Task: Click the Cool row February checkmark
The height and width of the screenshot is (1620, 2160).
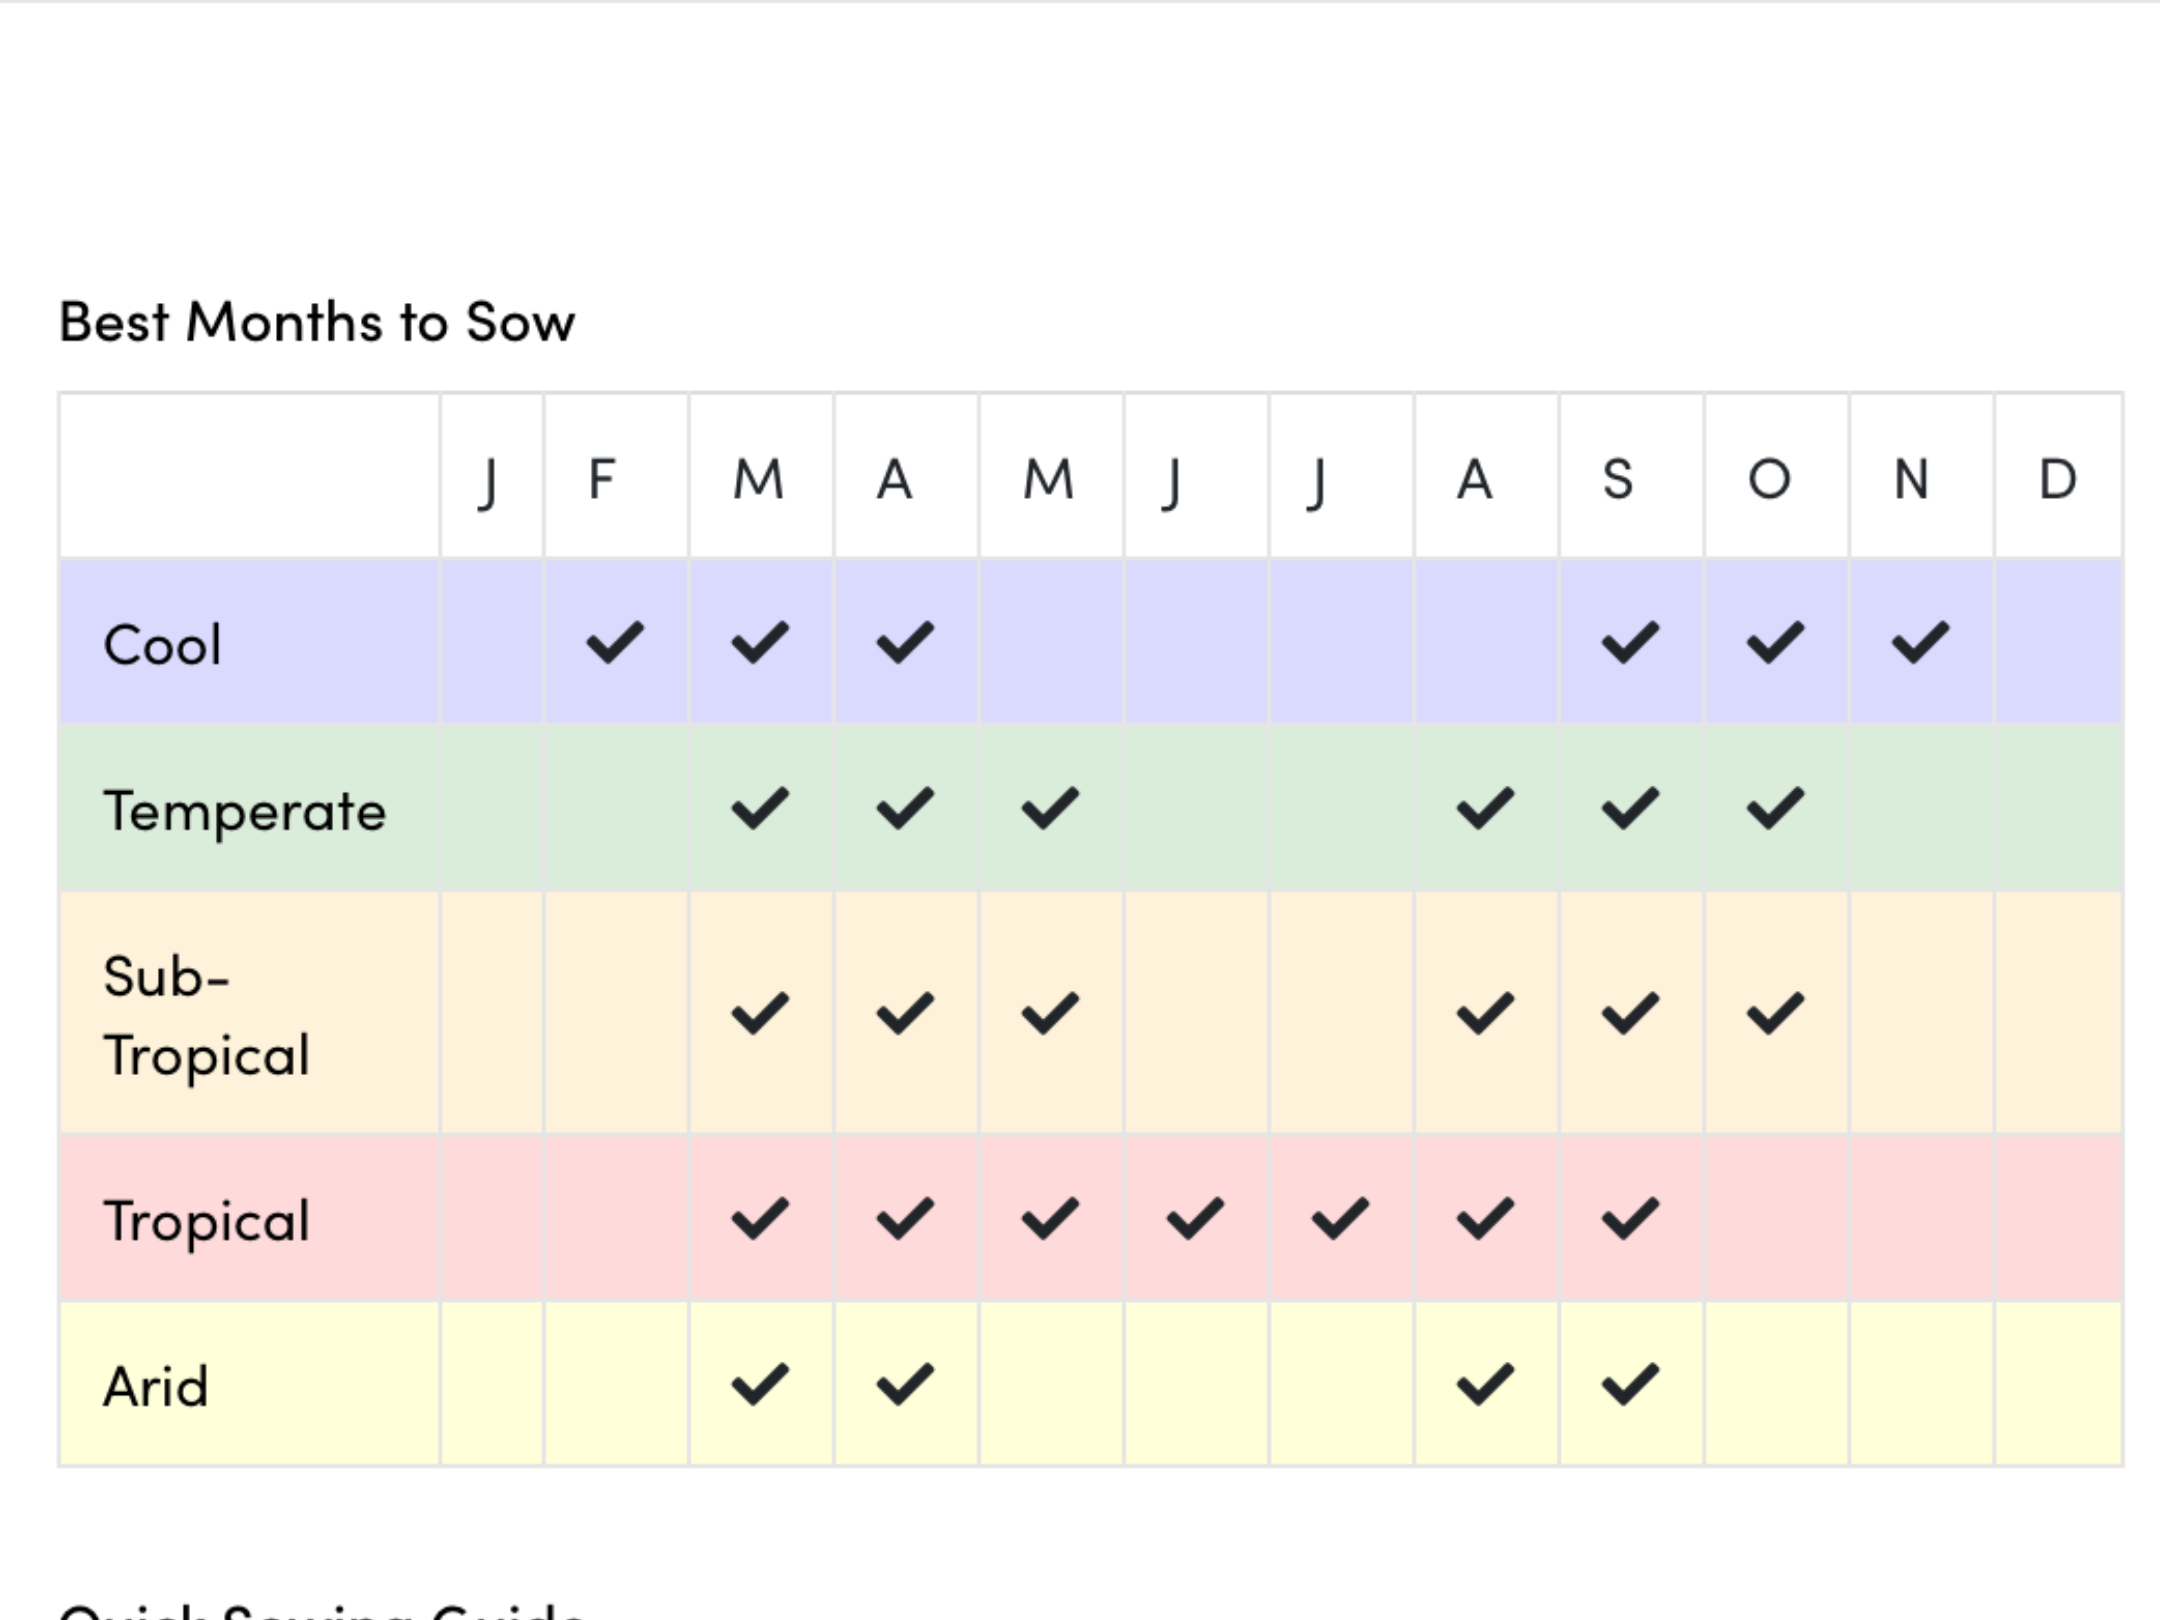Action: 615,642
